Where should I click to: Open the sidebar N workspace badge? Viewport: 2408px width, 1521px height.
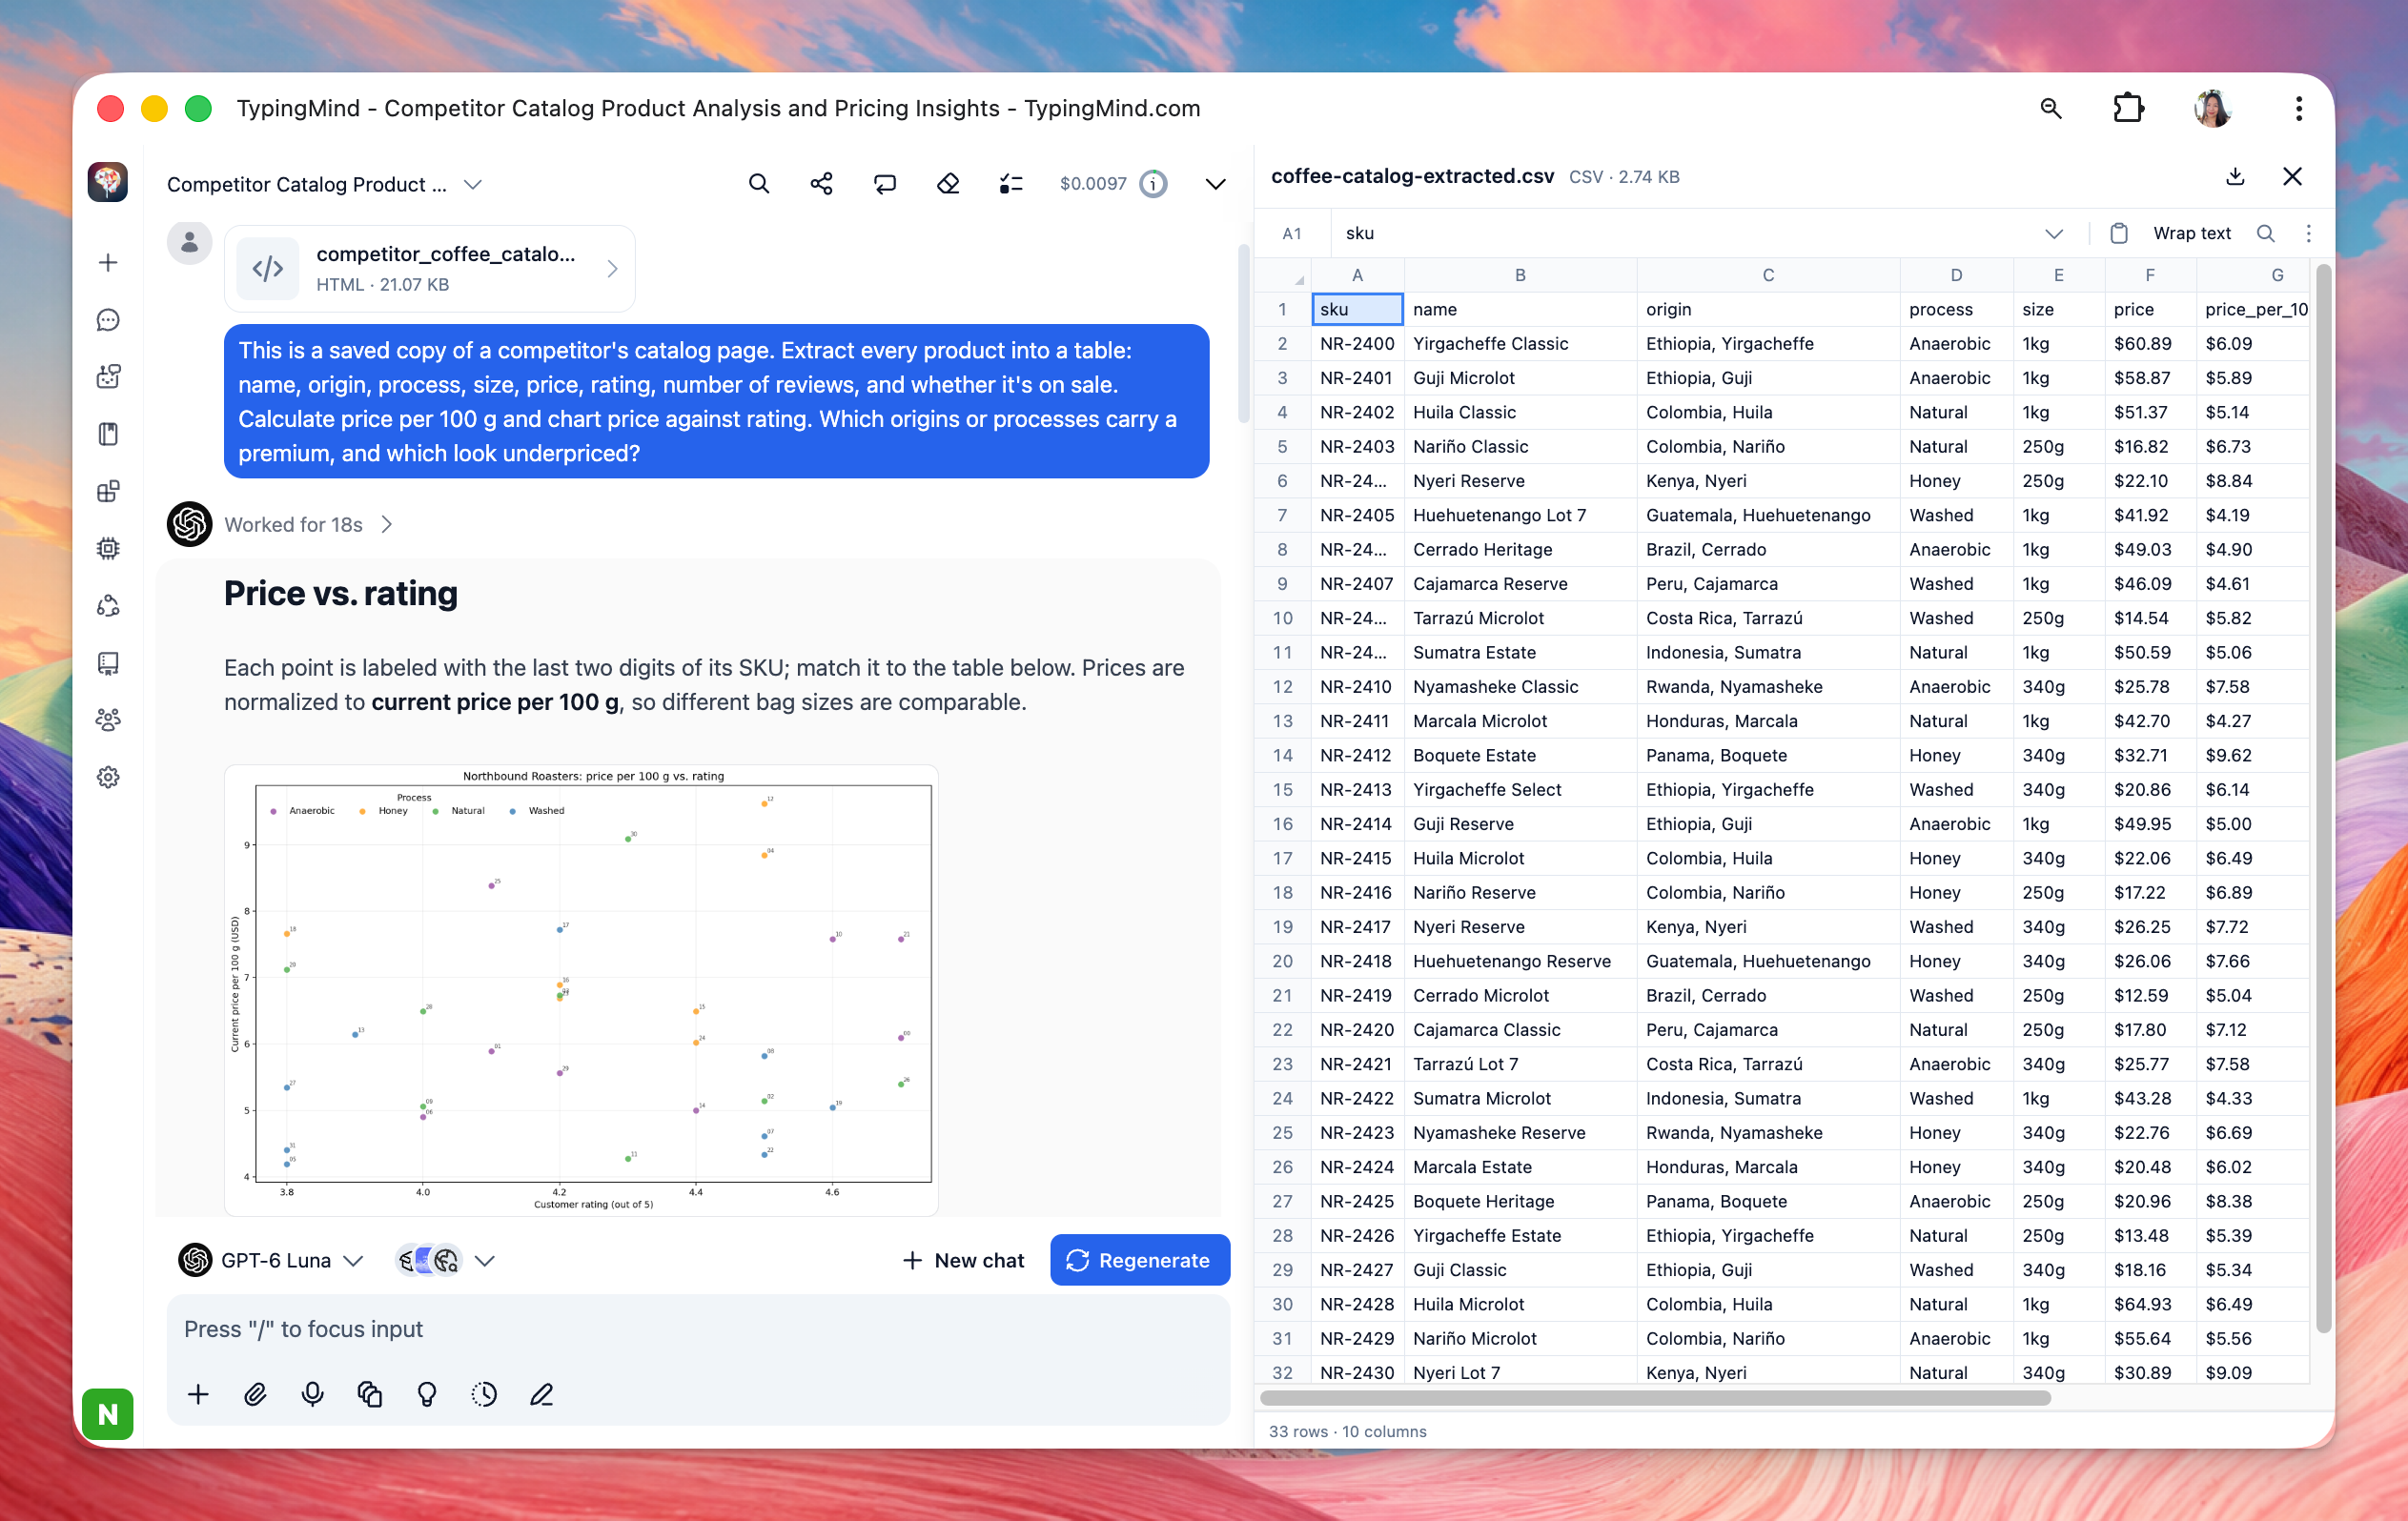[x=108, y=1413]
